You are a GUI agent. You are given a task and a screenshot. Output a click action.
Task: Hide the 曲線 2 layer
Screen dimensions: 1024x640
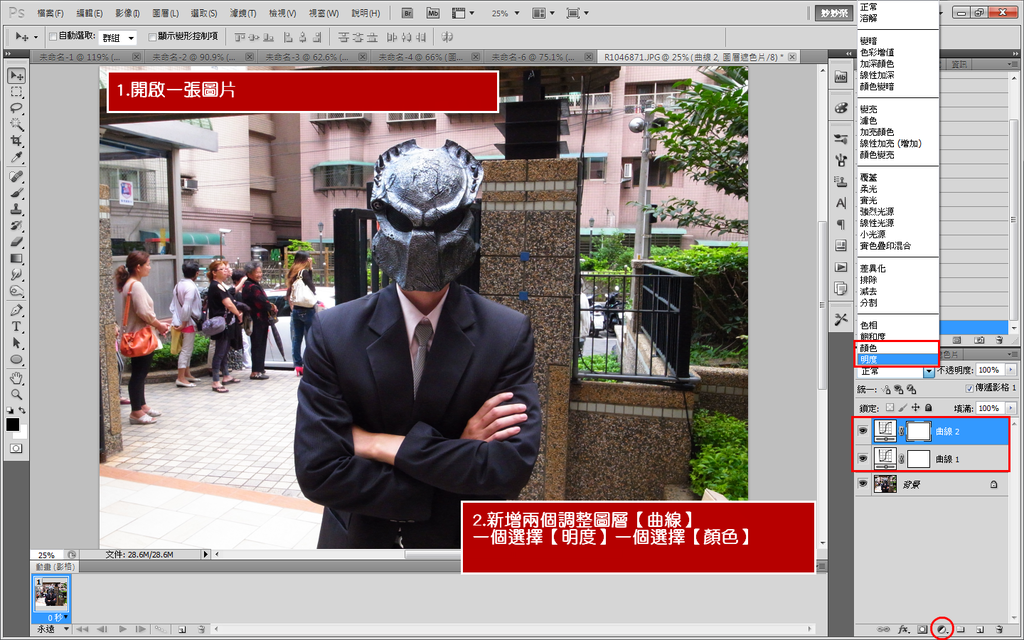863,431
